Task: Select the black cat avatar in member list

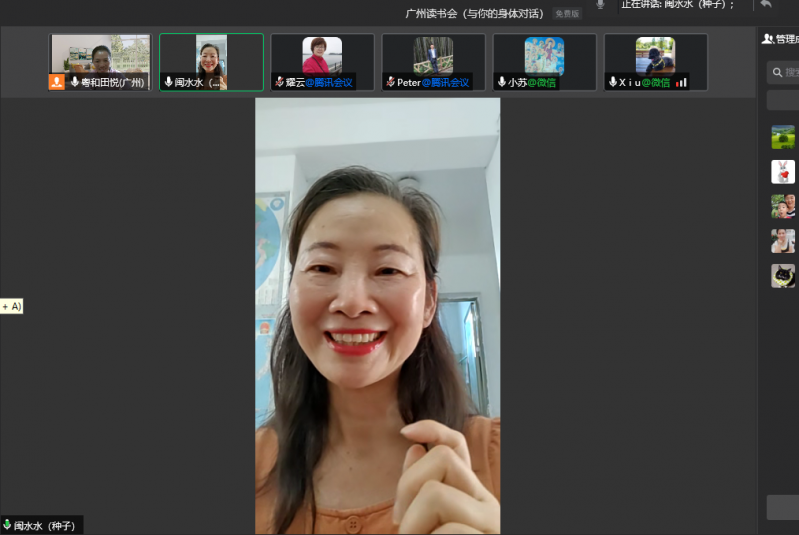Action: point(783,276)
